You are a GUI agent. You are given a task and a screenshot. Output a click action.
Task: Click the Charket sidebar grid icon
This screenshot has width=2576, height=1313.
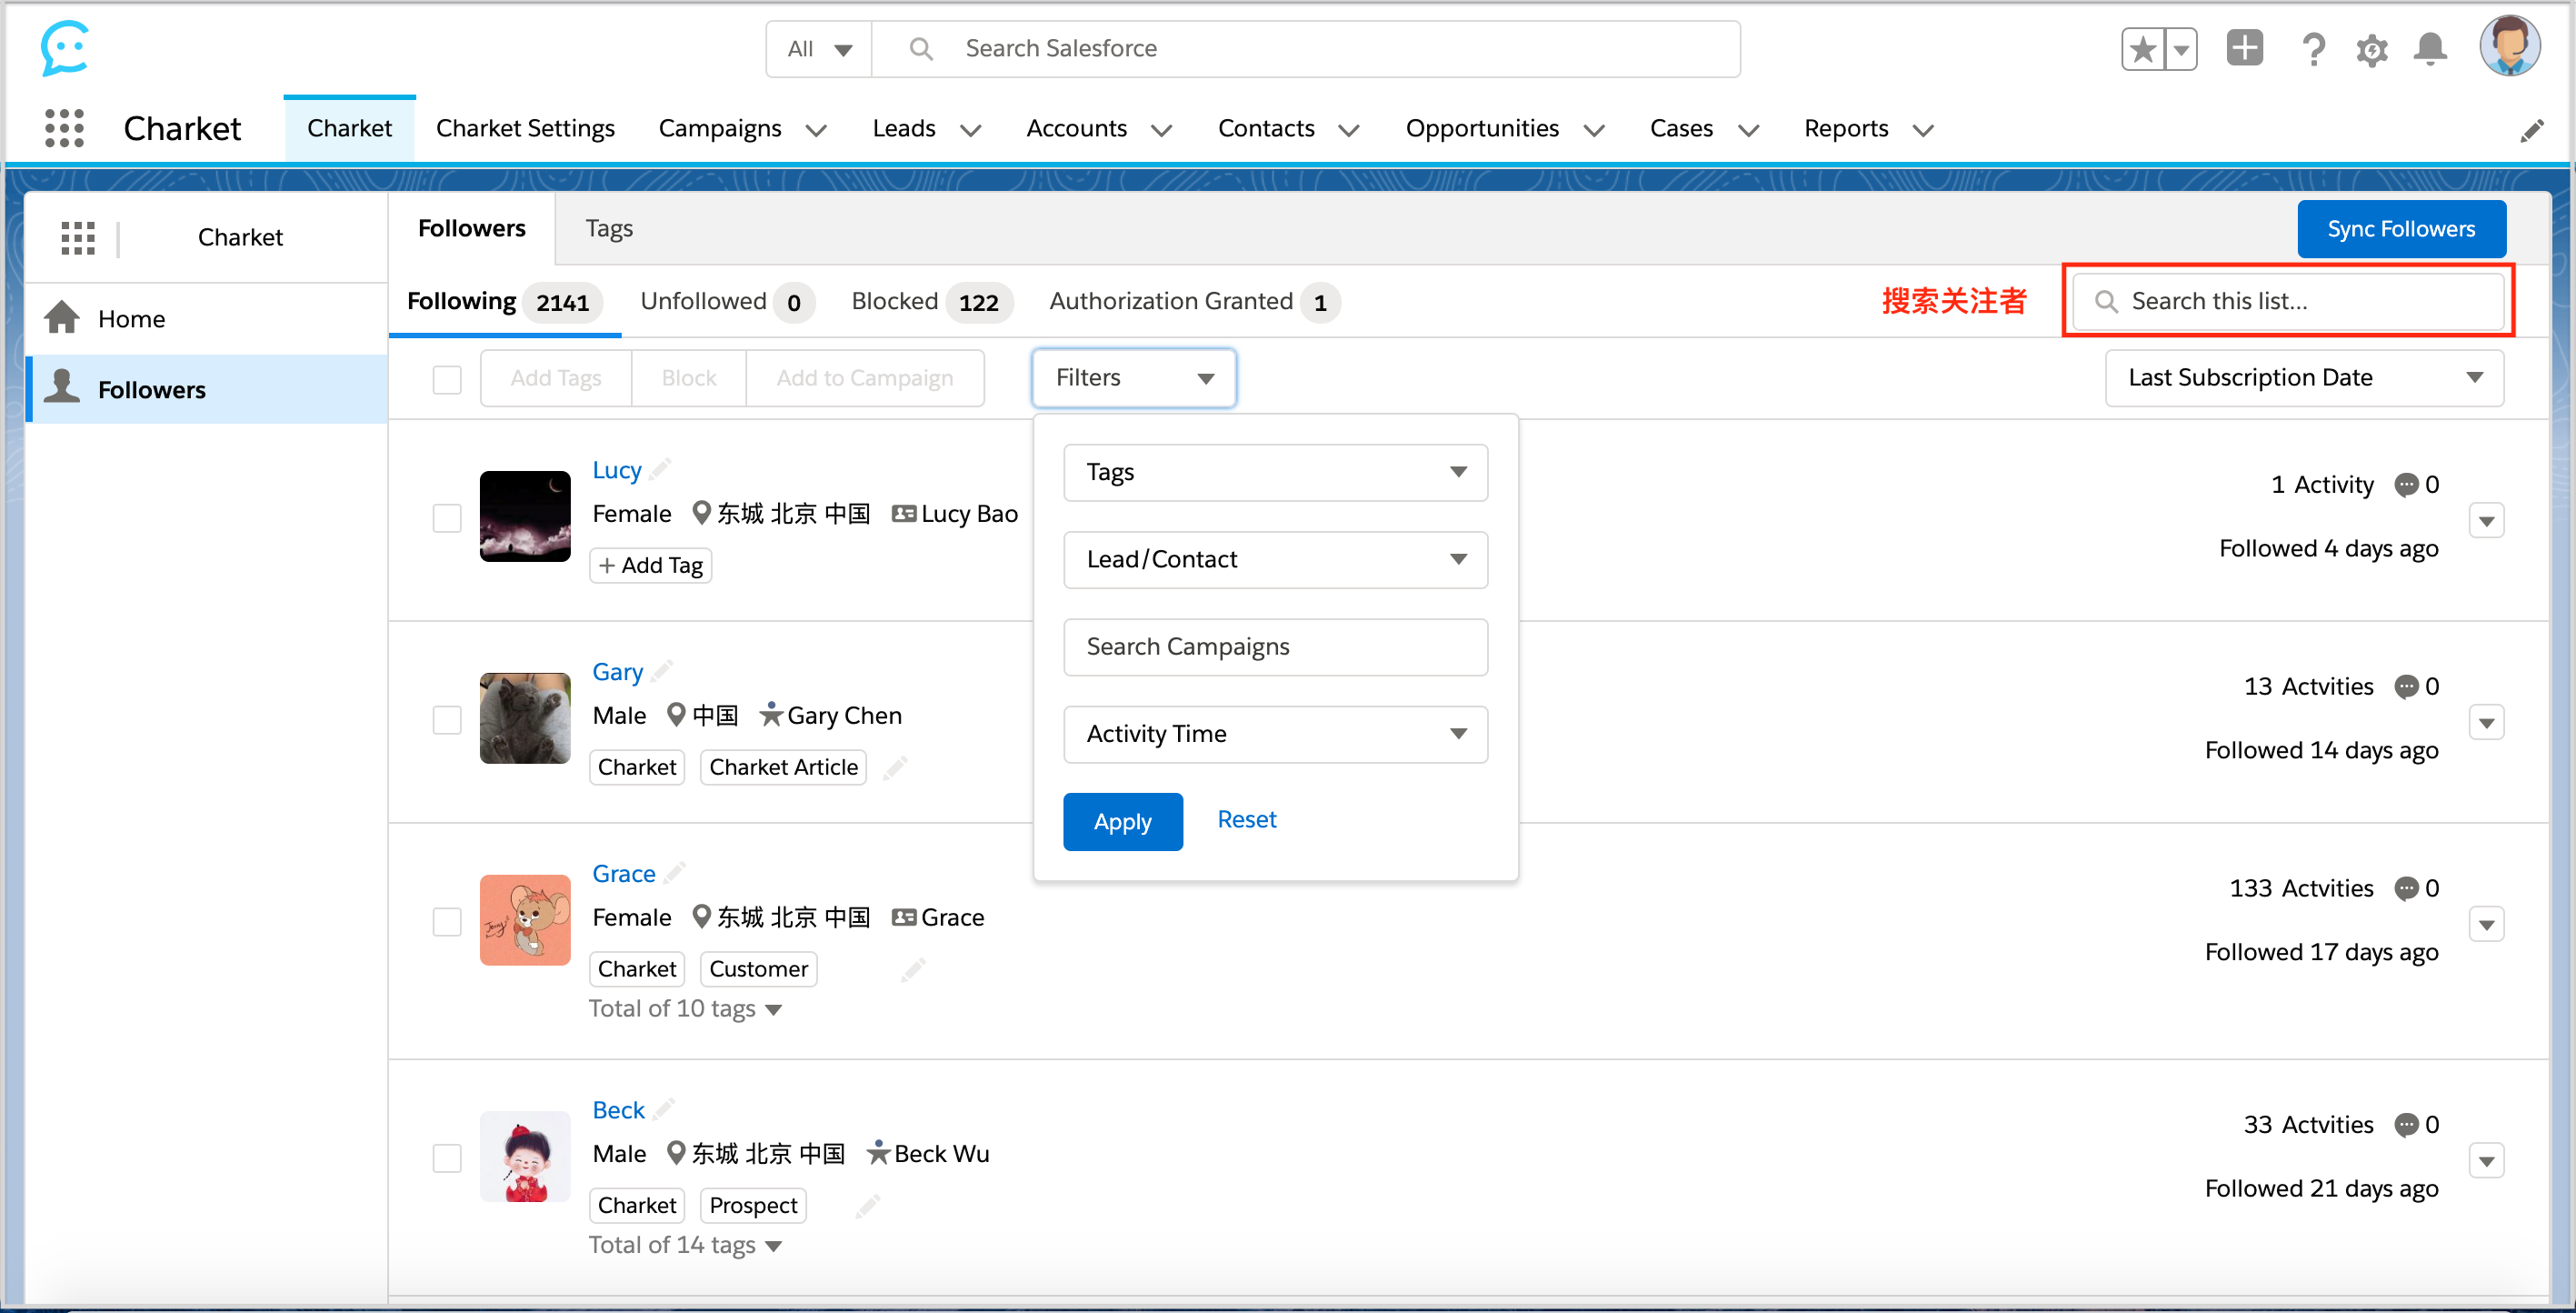click(x=78, y=238)
